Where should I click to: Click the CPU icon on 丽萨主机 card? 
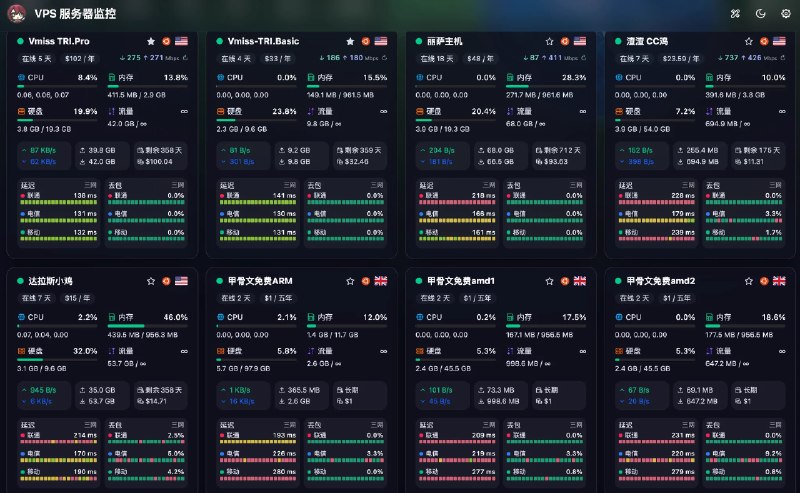[x=419, y=78]
